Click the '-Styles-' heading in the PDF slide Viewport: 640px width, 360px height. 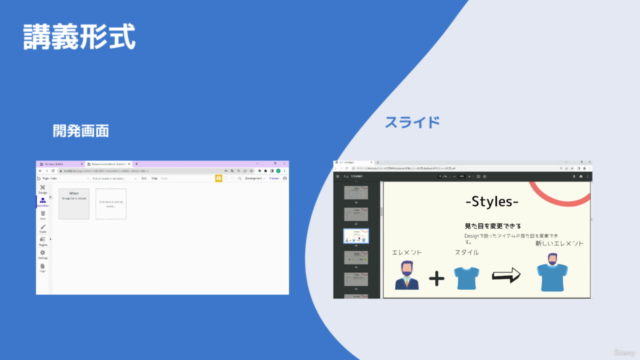coord(492,201)
